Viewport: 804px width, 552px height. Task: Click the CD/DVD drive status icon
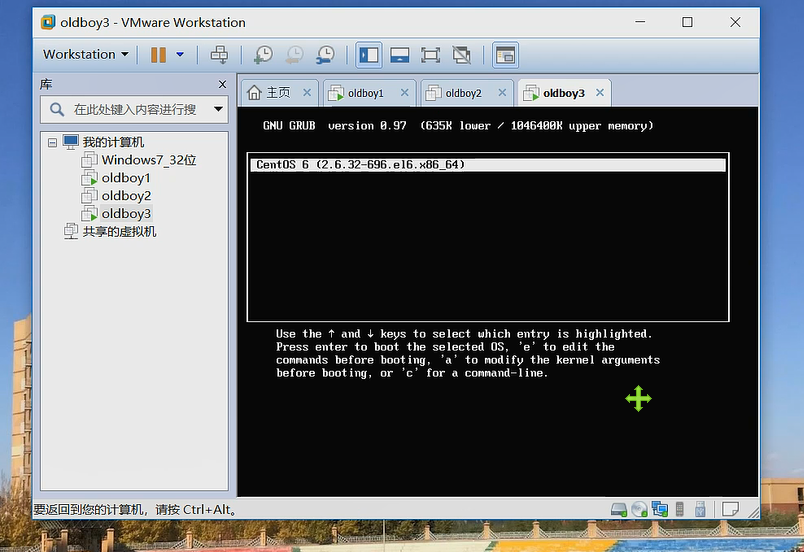click(639, 509)
